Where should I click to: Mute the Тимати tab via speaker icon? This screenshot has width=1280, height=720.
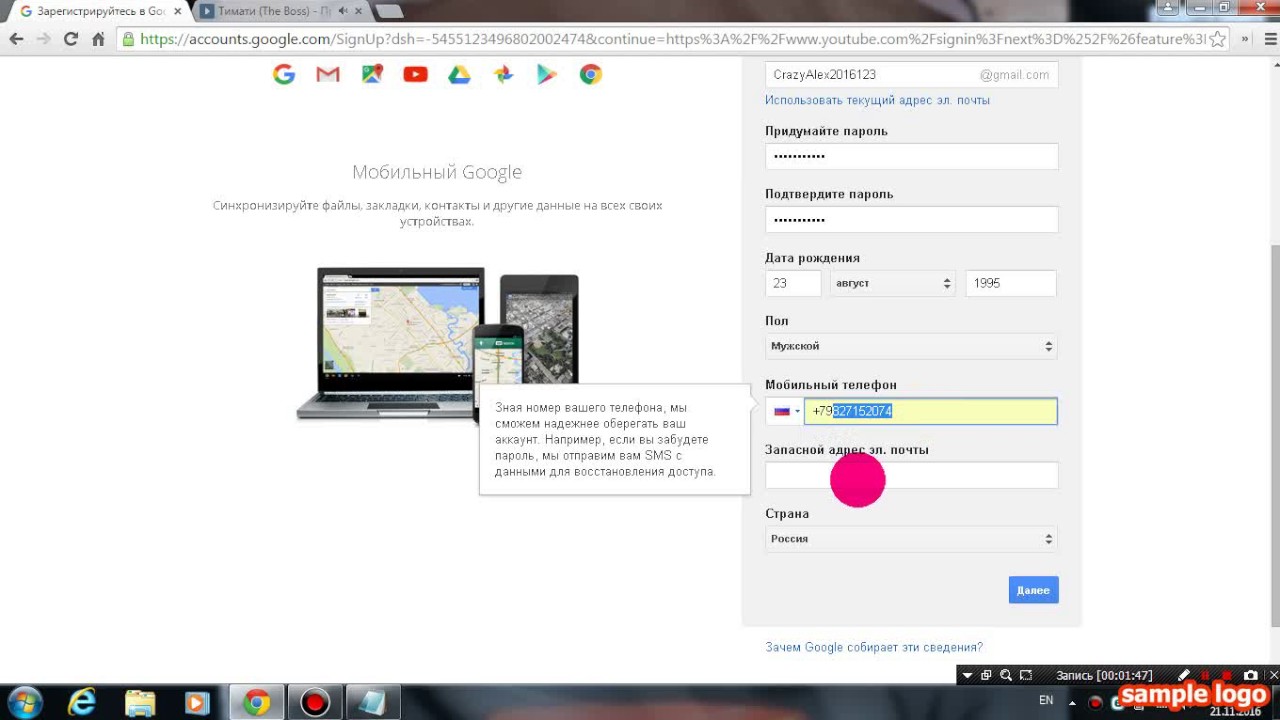(343, 11)
